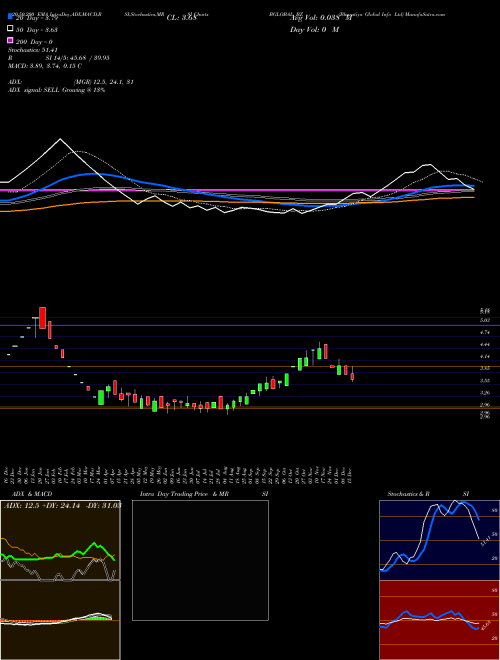Select the '50 Day = 3.63' legend text
Image resolution: width=500 pixels, height=660 pixels.
(x=37, y=30)
